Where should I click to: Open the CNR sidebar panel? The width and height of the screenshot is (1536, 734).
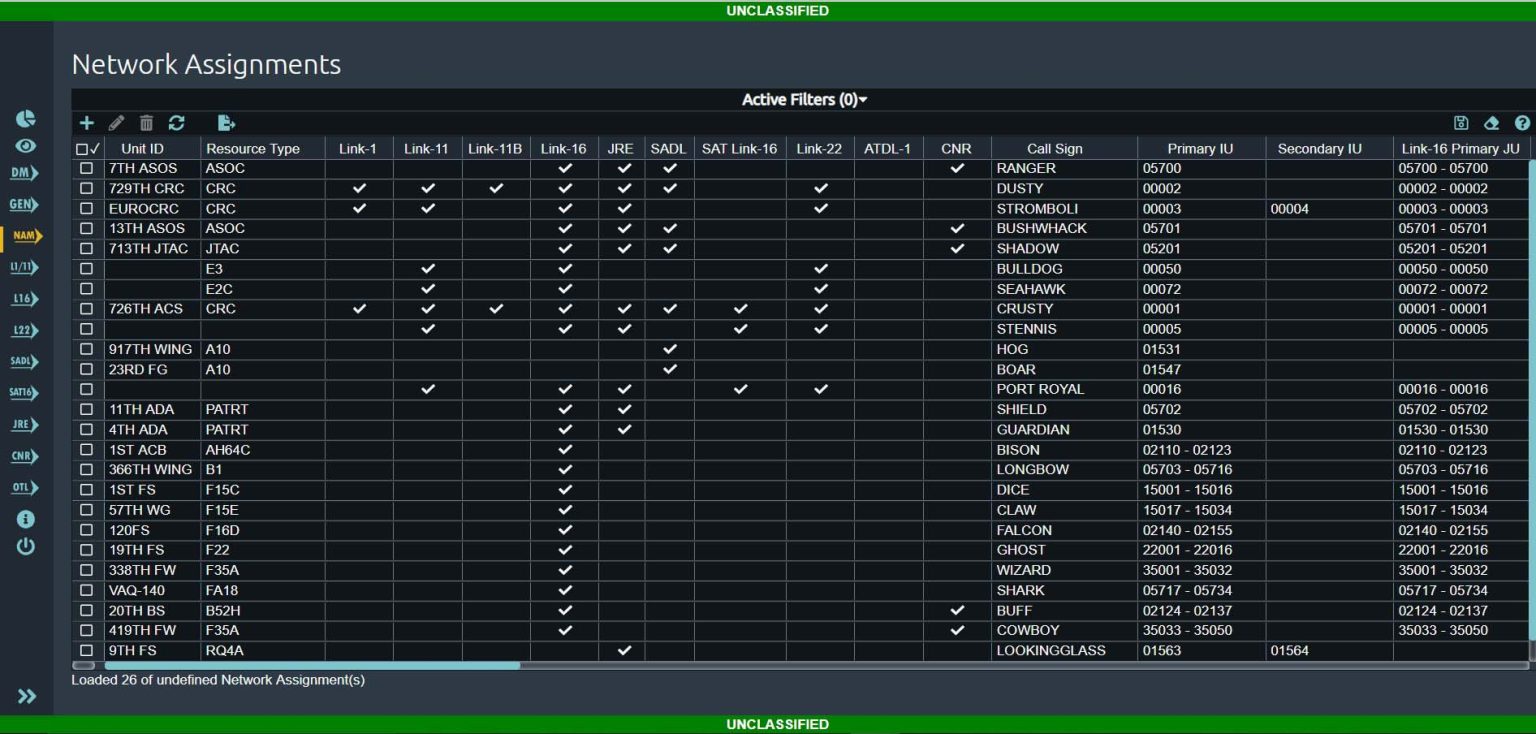[x=22, y=456]
